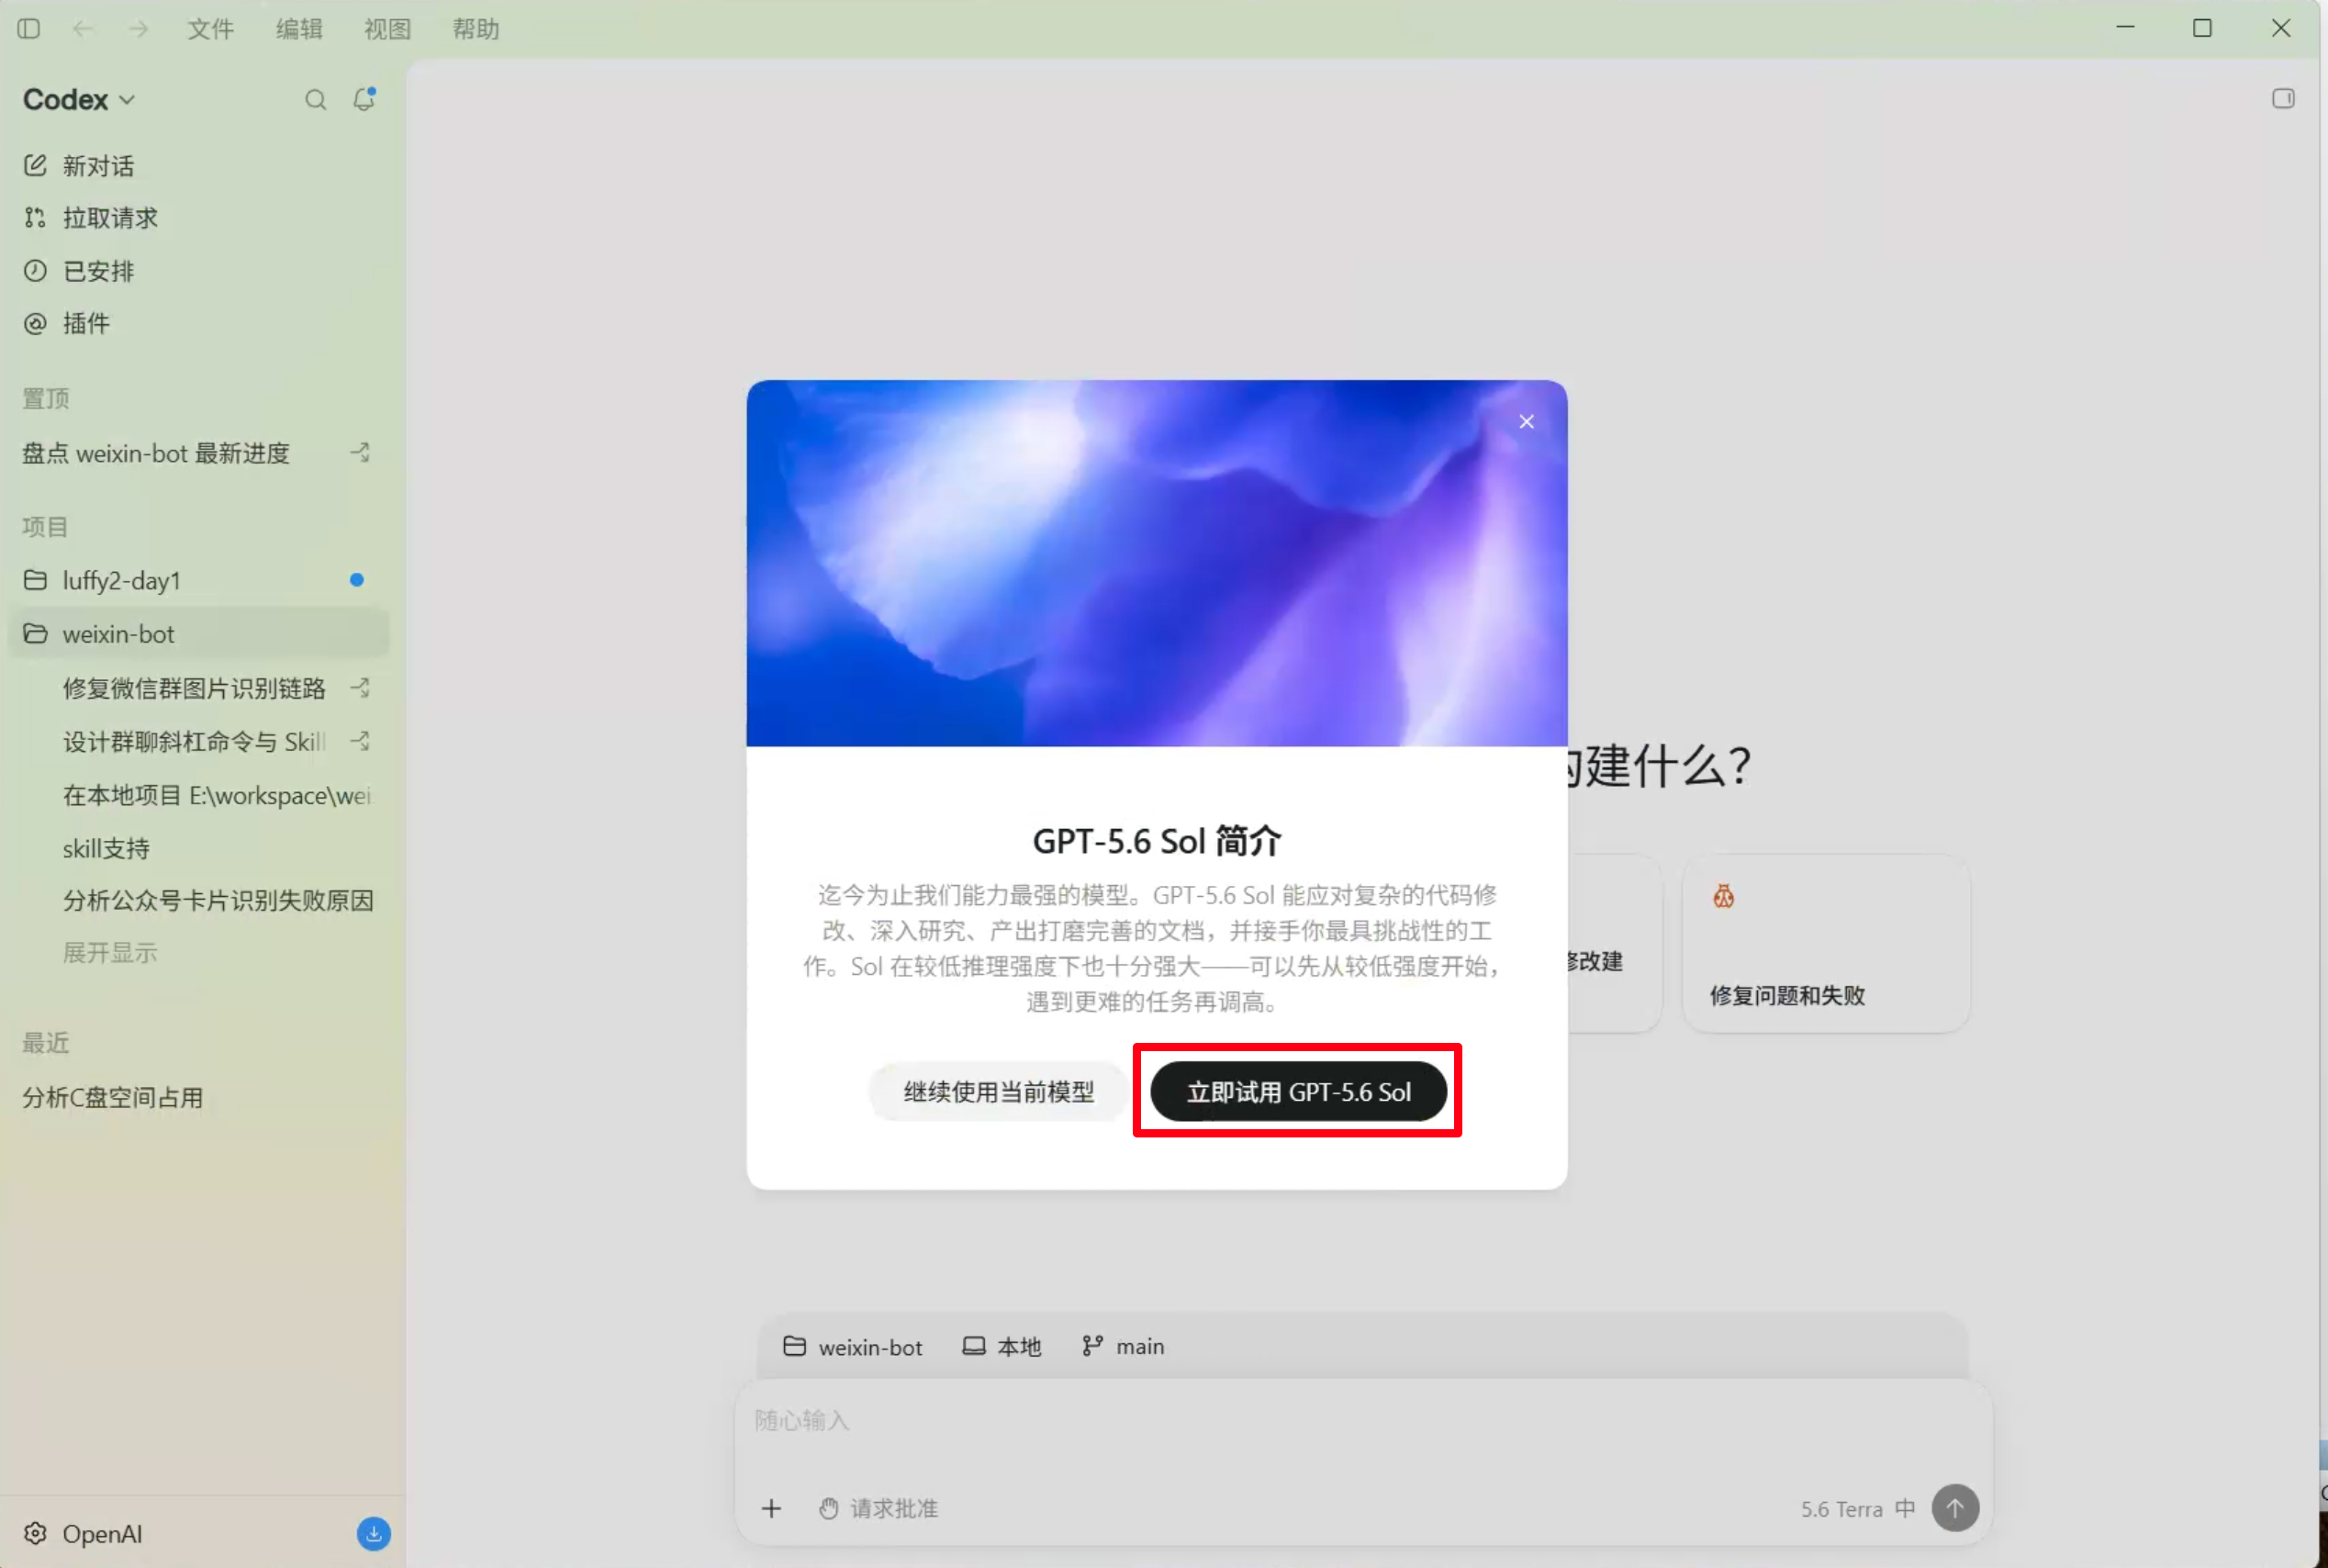The height and width of the screenshot is (1568, 2328).
Task: Change the main branch selector
Action: 1123,1347
